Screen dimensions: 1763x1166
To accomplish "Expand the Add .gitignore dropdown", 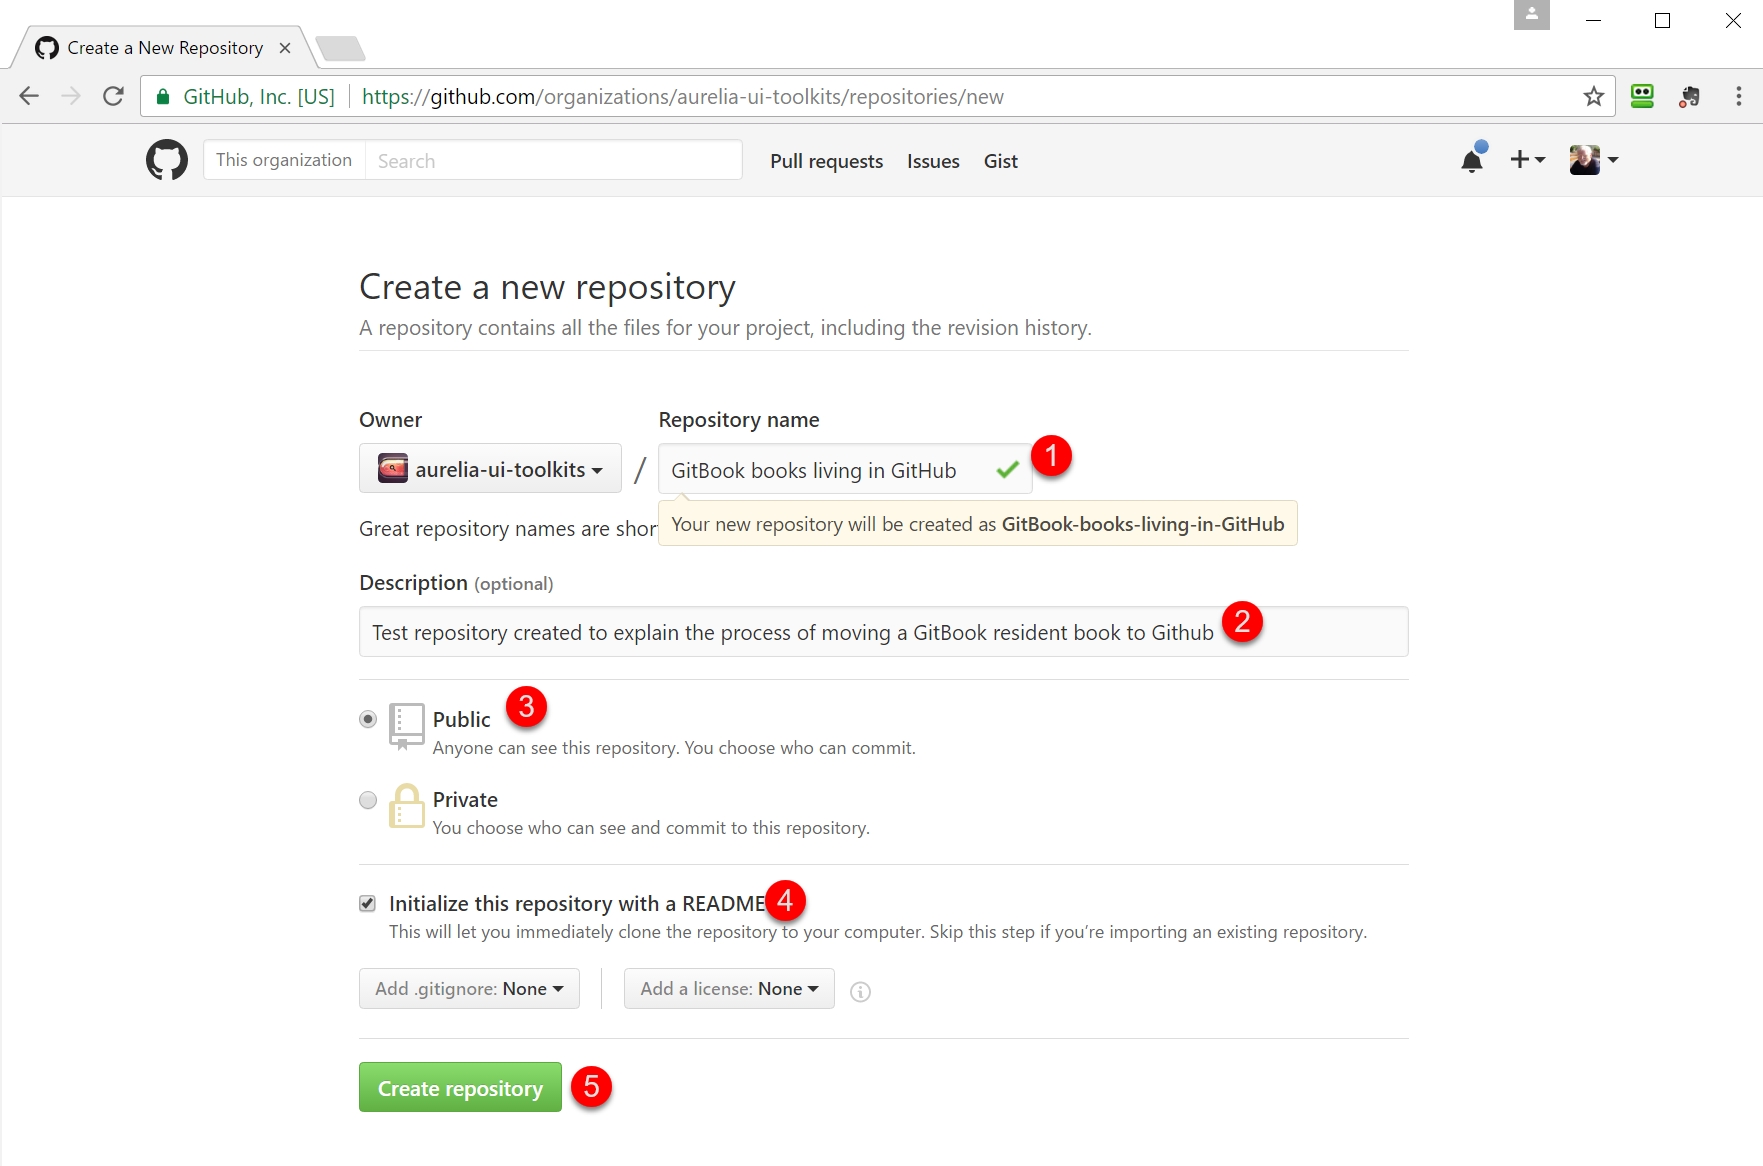I will pos(469,989).
